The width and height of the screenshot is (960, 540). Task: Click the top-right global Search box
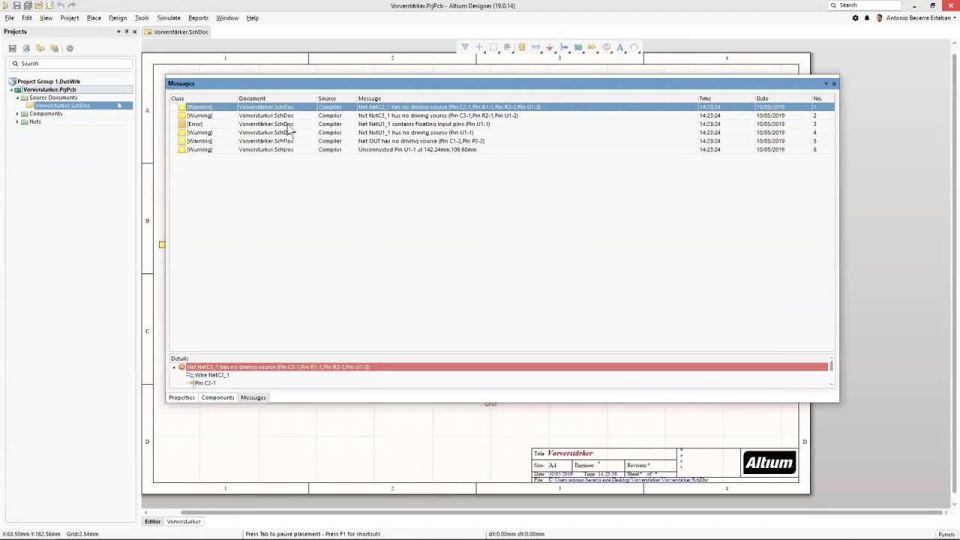tap(864, 5)
